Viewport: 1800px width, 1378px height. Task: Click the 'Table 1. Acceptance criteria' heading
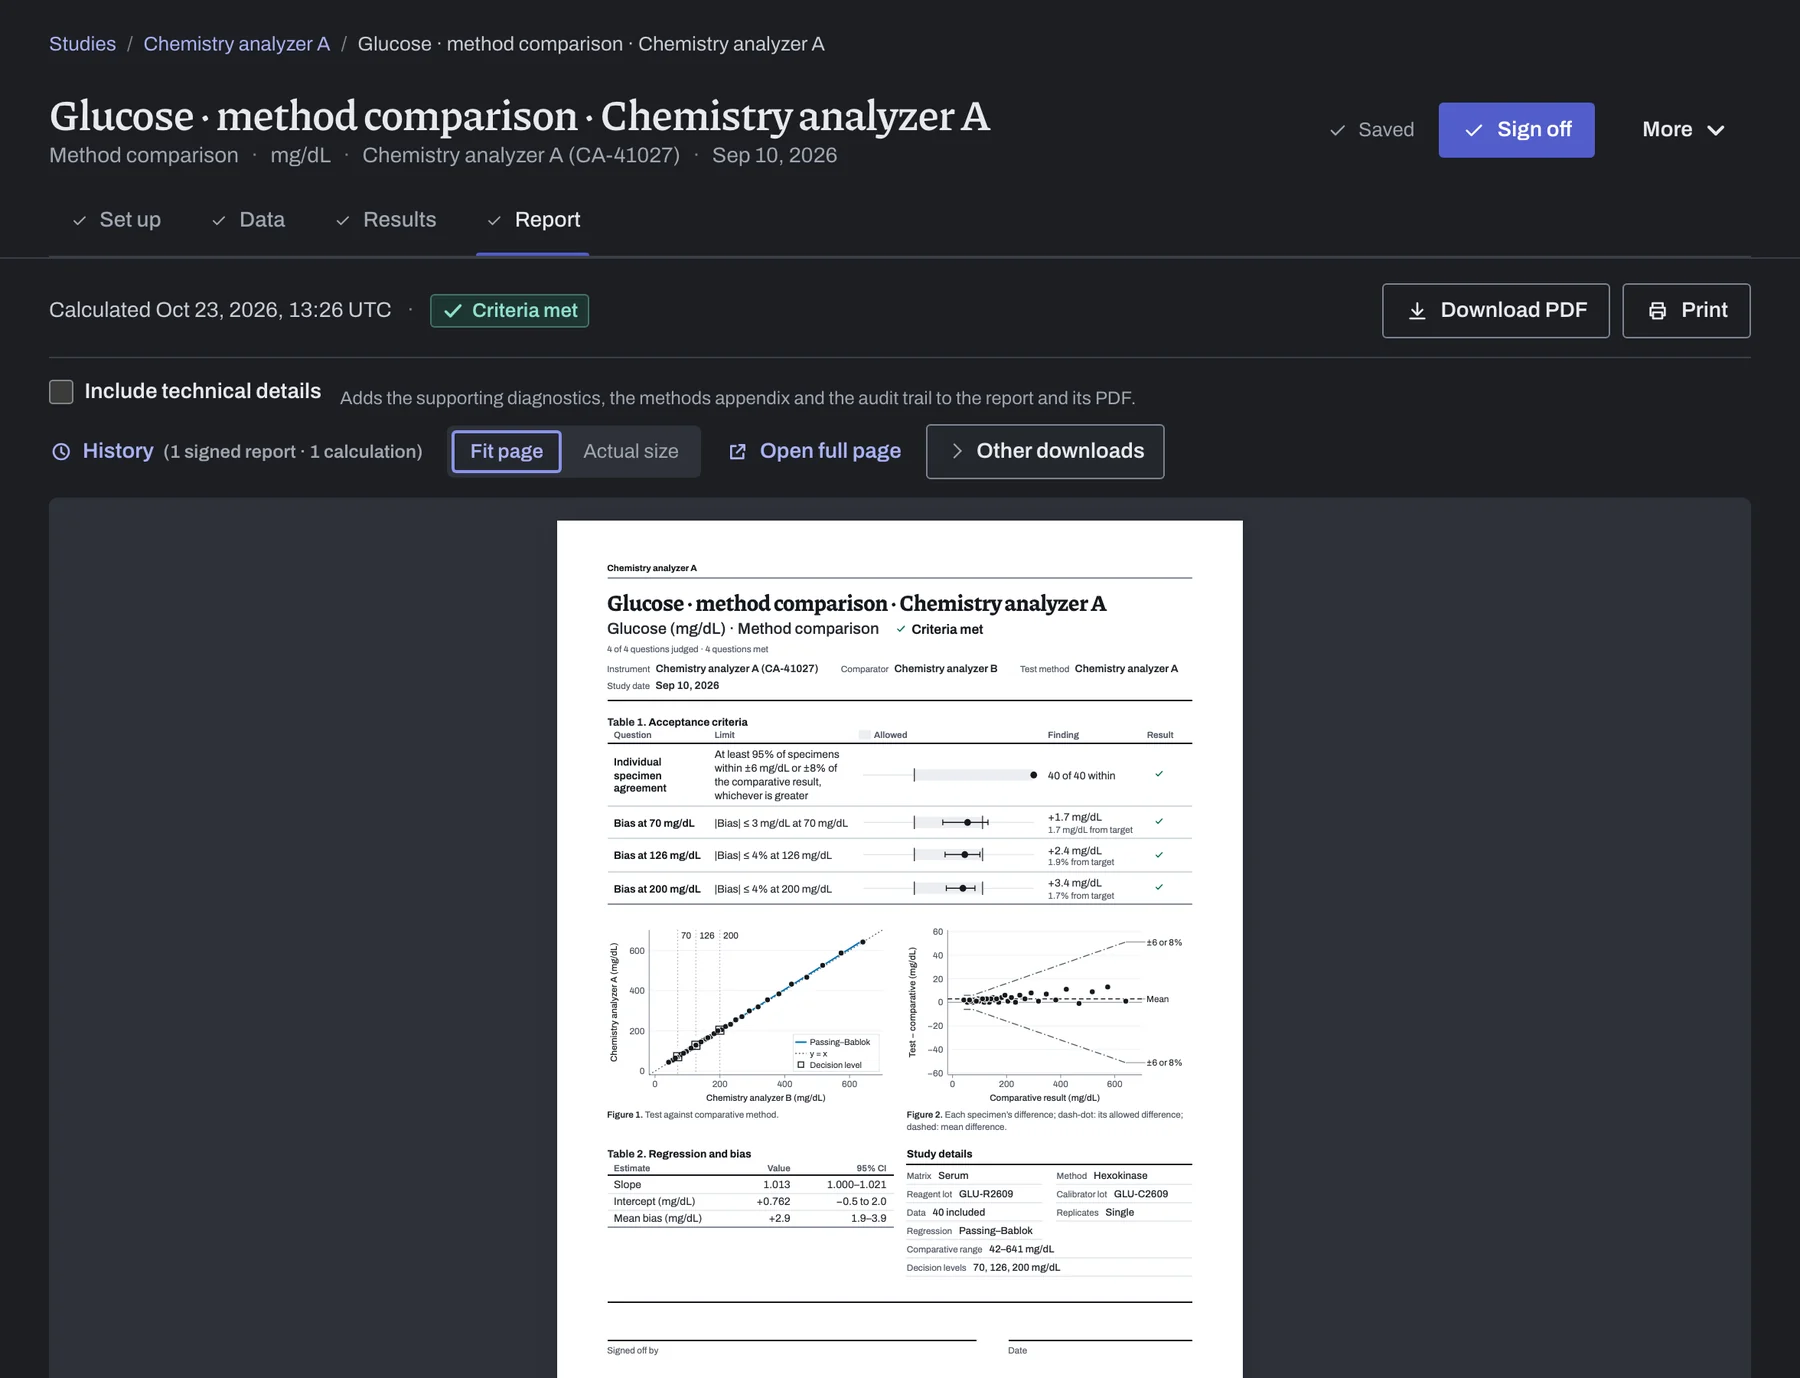coord(677,722)
